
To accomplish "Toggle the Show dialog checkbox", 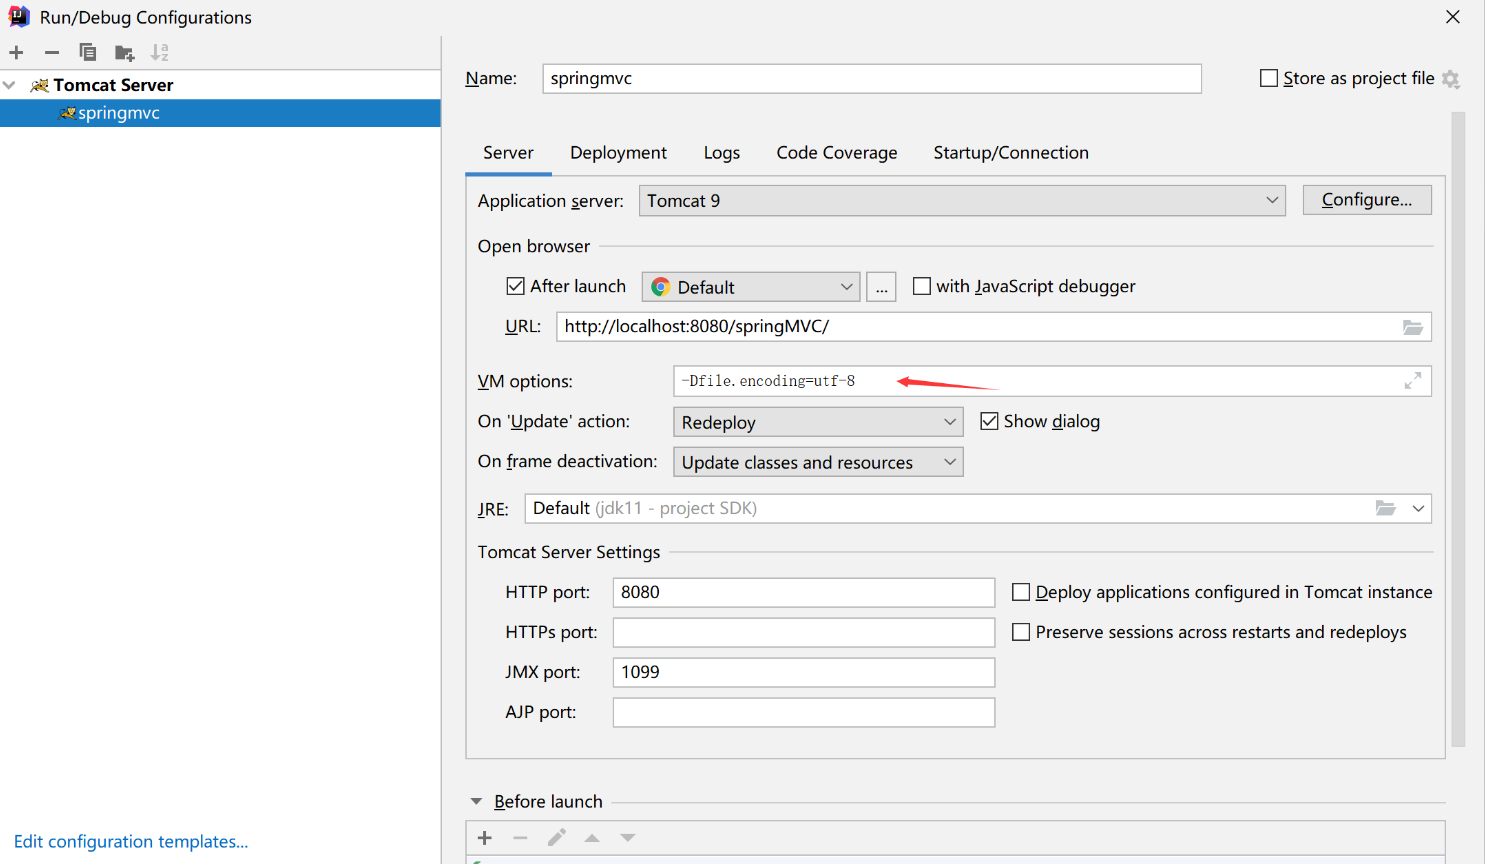I will tap(989, 421).
